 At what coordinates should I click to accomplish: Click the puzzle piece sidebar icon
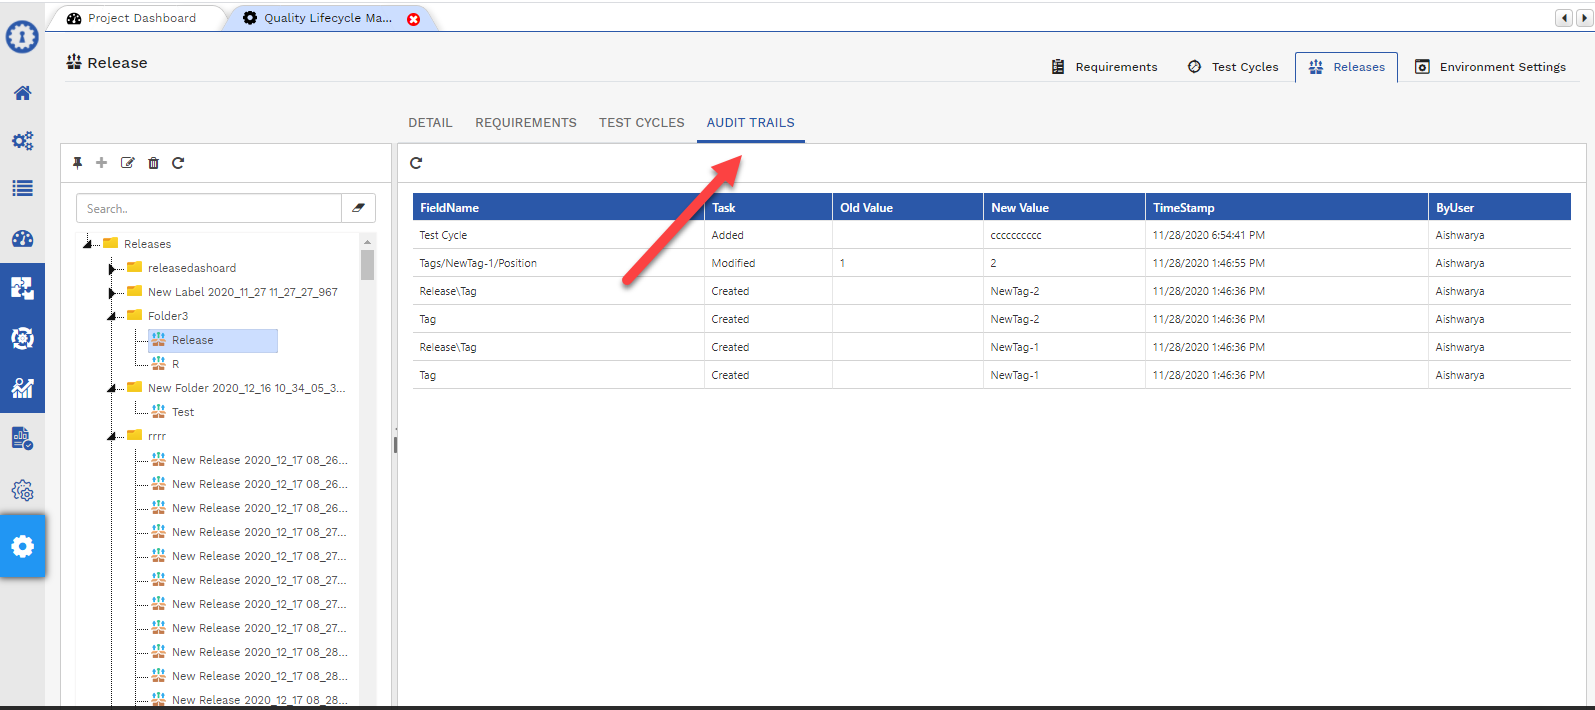(22, 288)
